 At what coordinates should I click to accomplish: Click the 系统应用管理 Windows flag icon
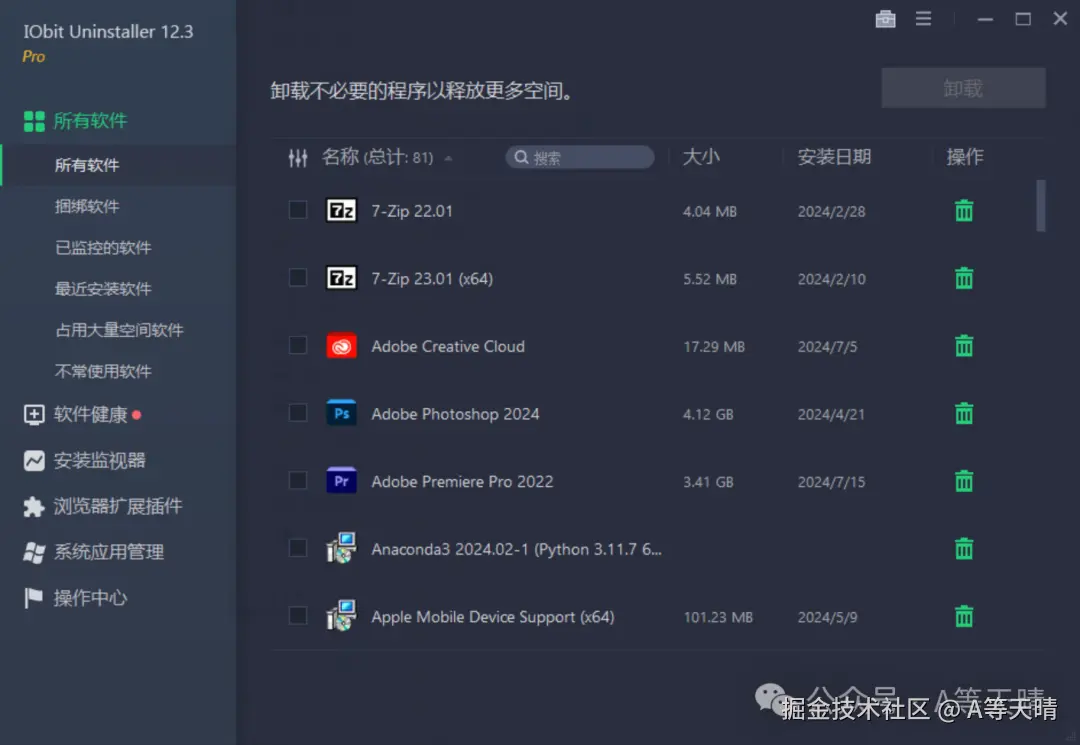[34, 552]
